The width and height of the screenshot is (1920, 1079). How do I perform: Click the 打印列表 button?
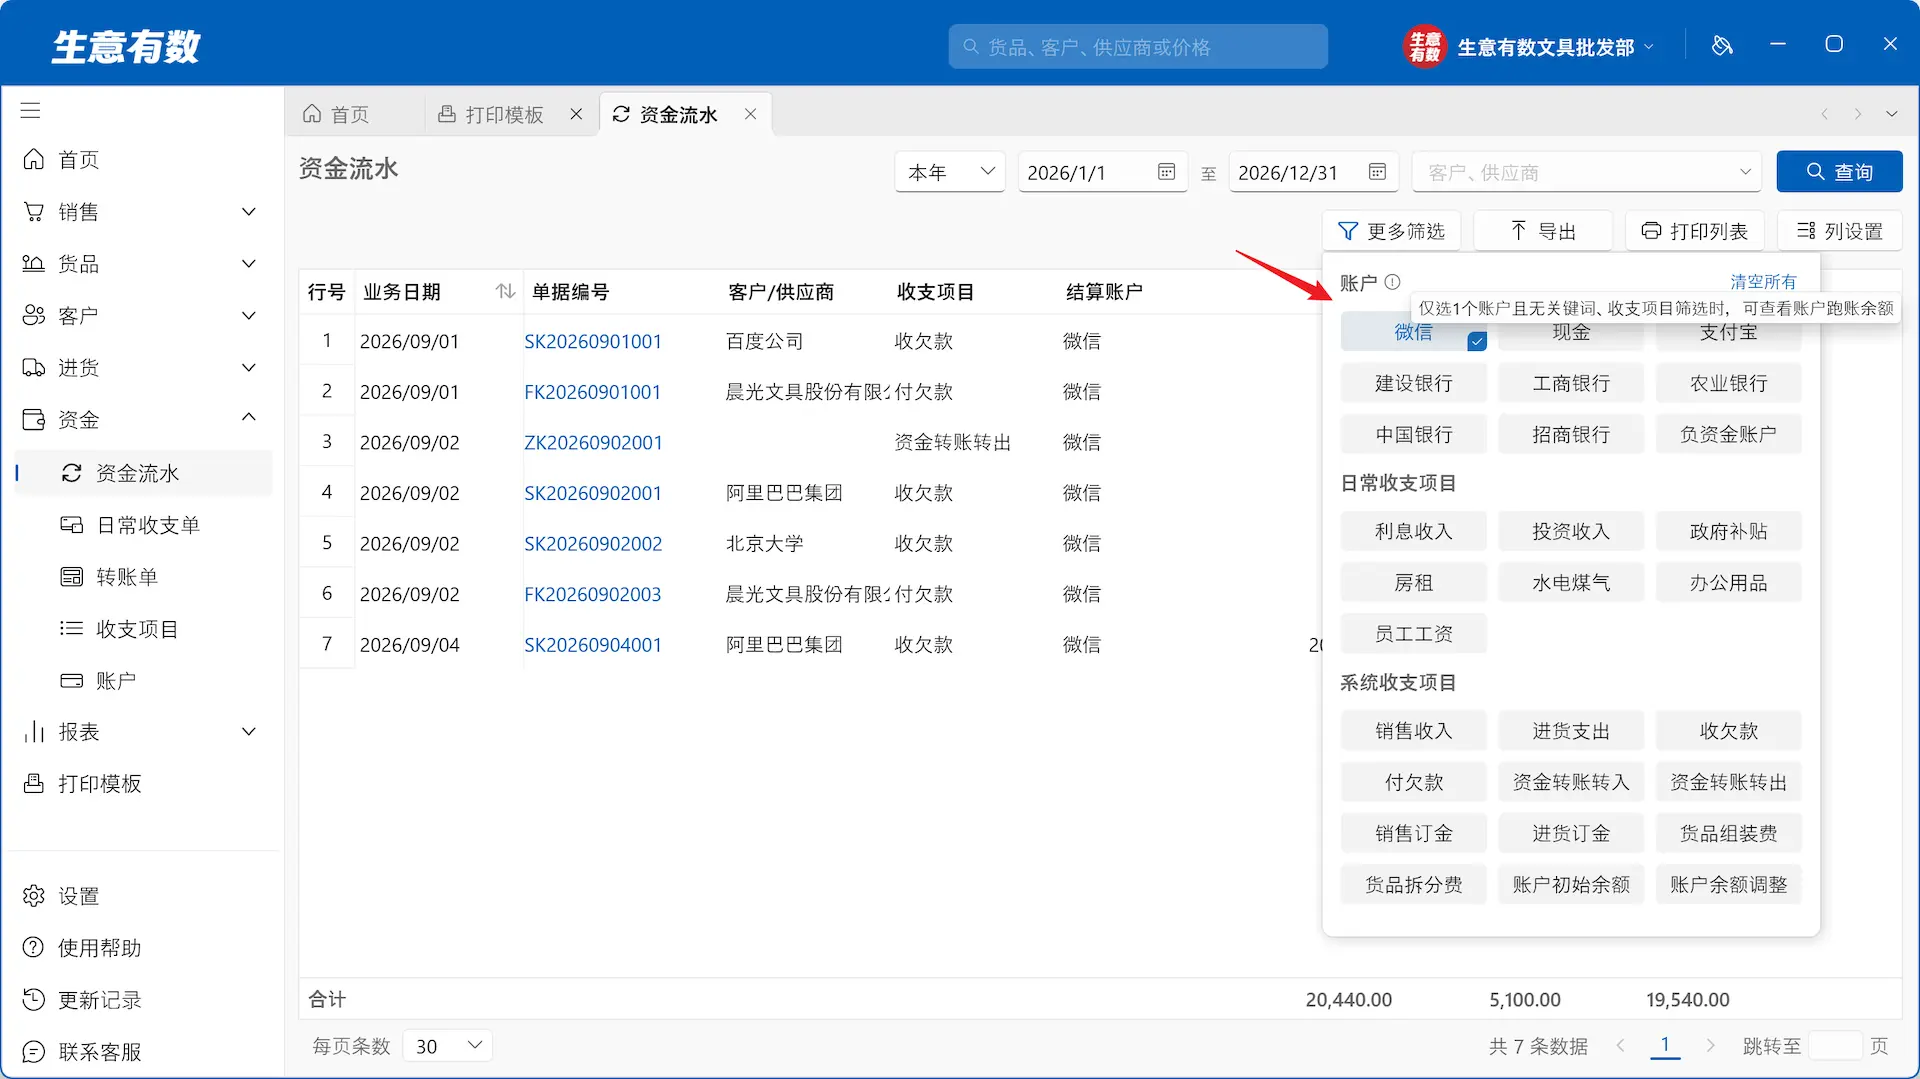pos(1694,231)
